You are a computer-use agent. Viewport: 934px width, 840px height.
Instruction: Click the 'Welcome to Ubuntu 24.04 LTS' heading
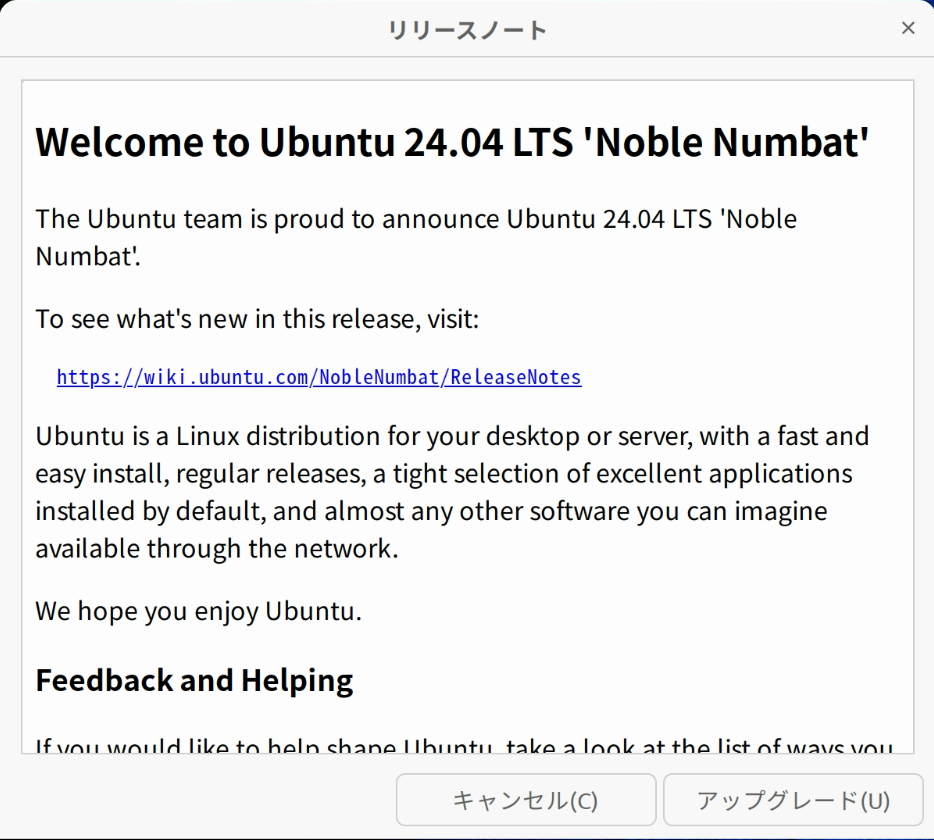point(453,142)
